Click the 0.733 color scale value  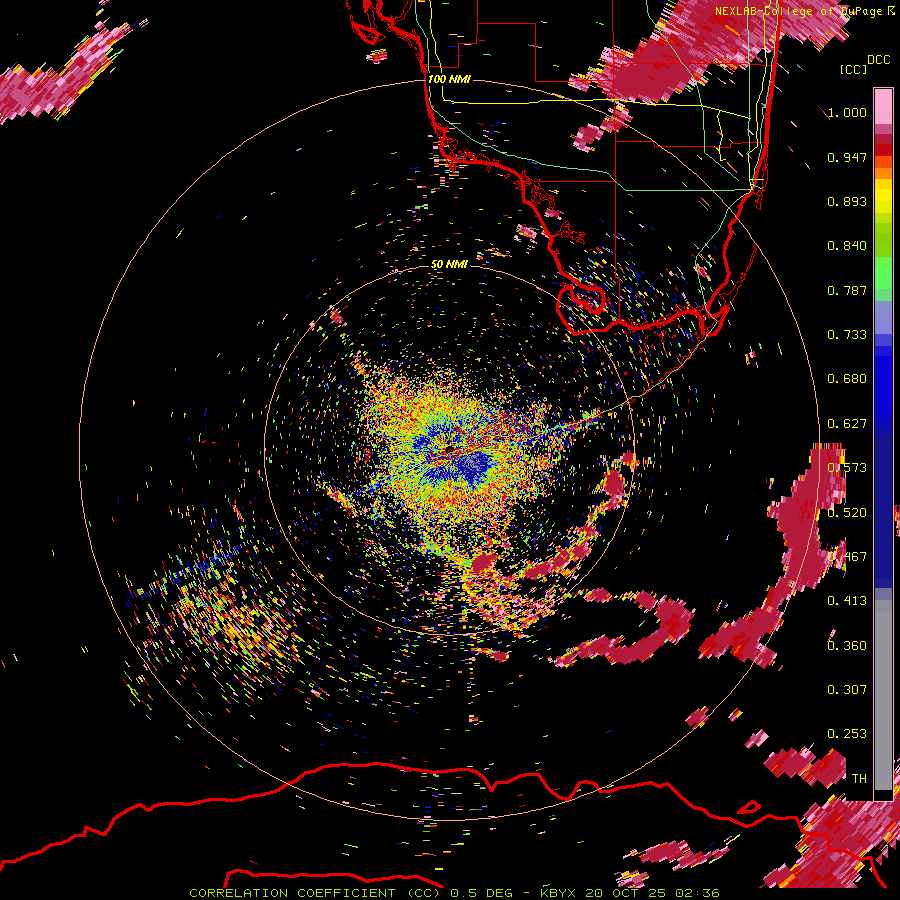click(x=847, y=335)
